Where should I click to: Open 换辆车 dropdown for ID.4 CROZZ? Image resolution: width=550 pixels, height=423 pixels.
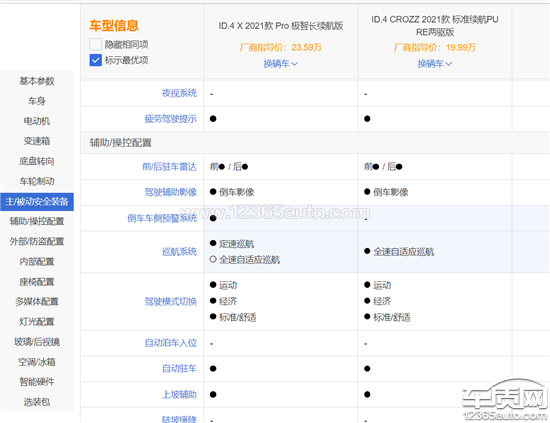point(435,63)
